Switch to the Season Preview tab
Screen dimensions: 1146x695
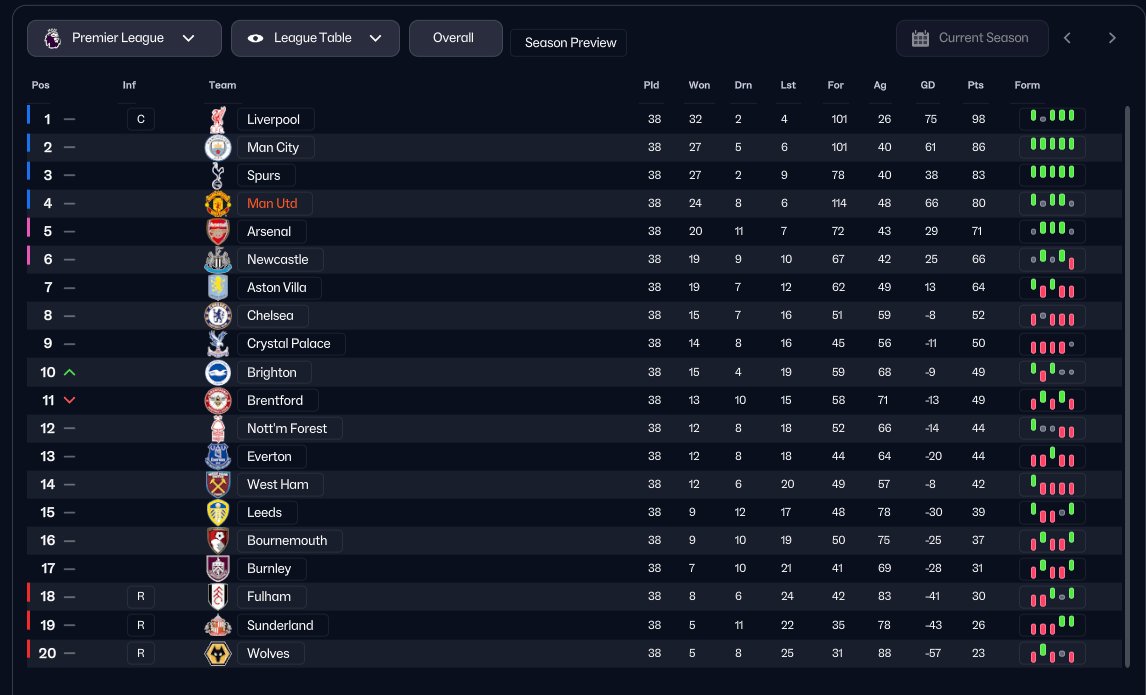point(570,43)
